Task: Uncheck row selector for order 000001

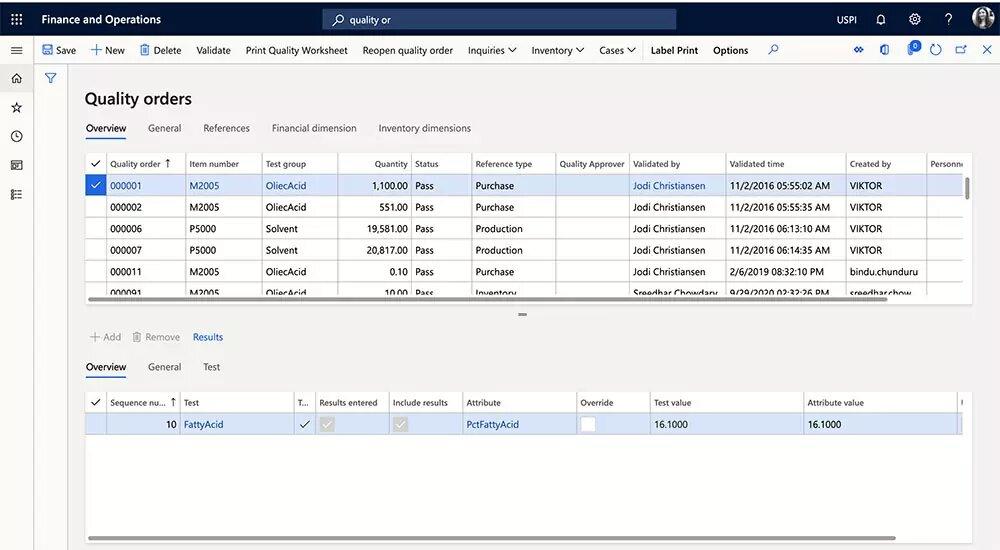Action: [x=96, y=185]
